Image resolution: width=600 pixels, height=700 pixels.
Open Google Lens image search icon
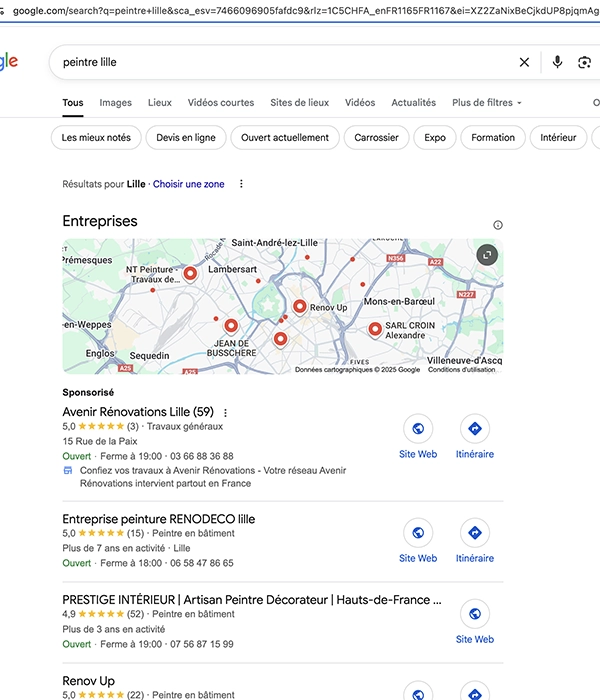[x=584, y=62]
